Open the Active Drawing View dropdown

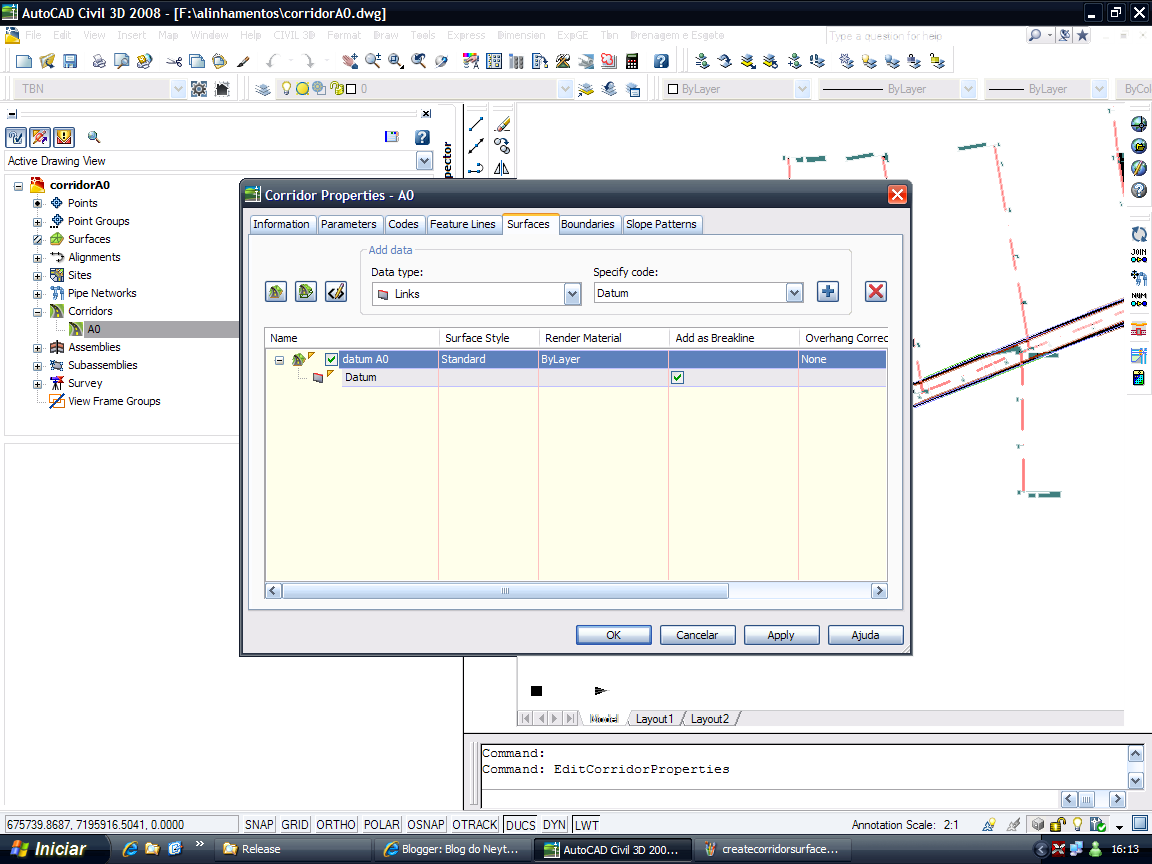pos(425,161)
